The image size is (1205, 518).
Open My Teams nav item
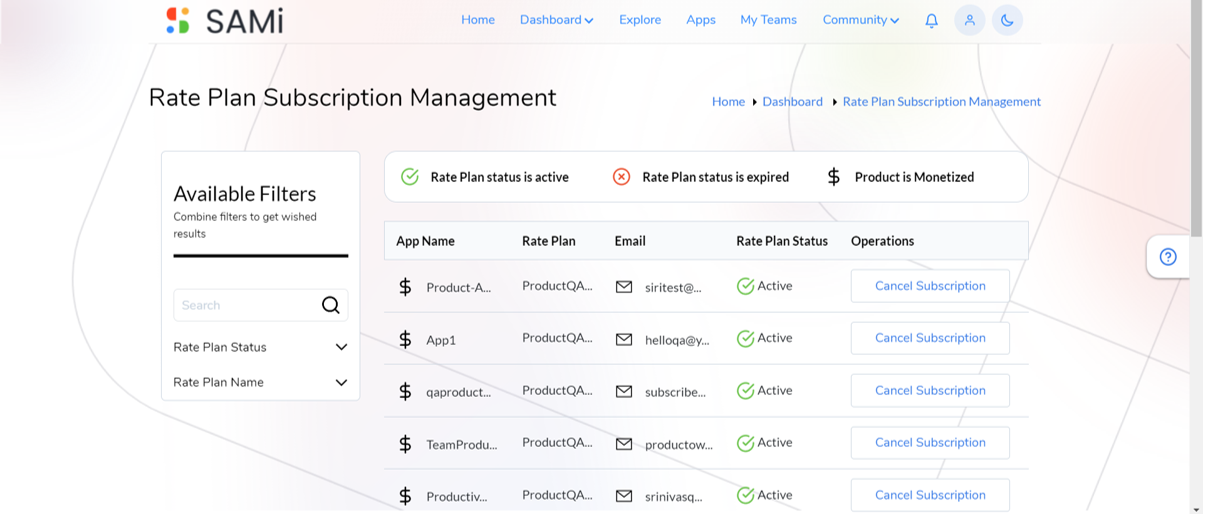[768, 20]
